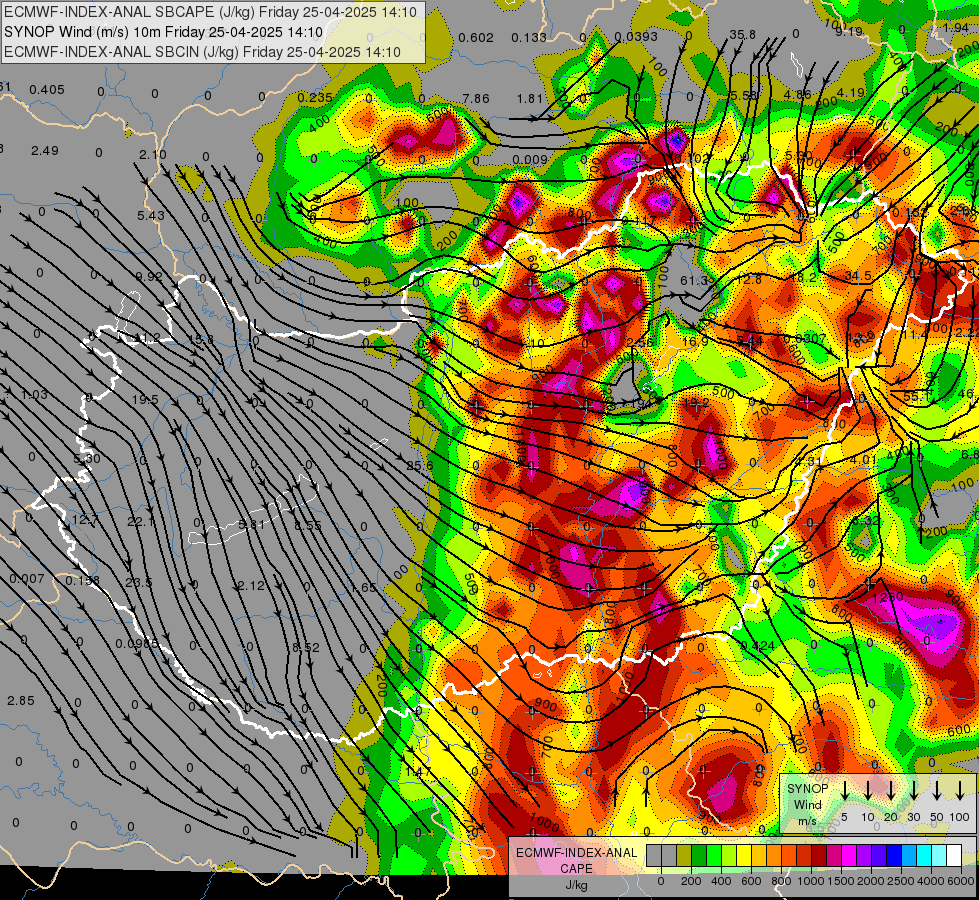
Task: Click the map value 23.5
Action: pyautogui.click(x=139, y=582)
